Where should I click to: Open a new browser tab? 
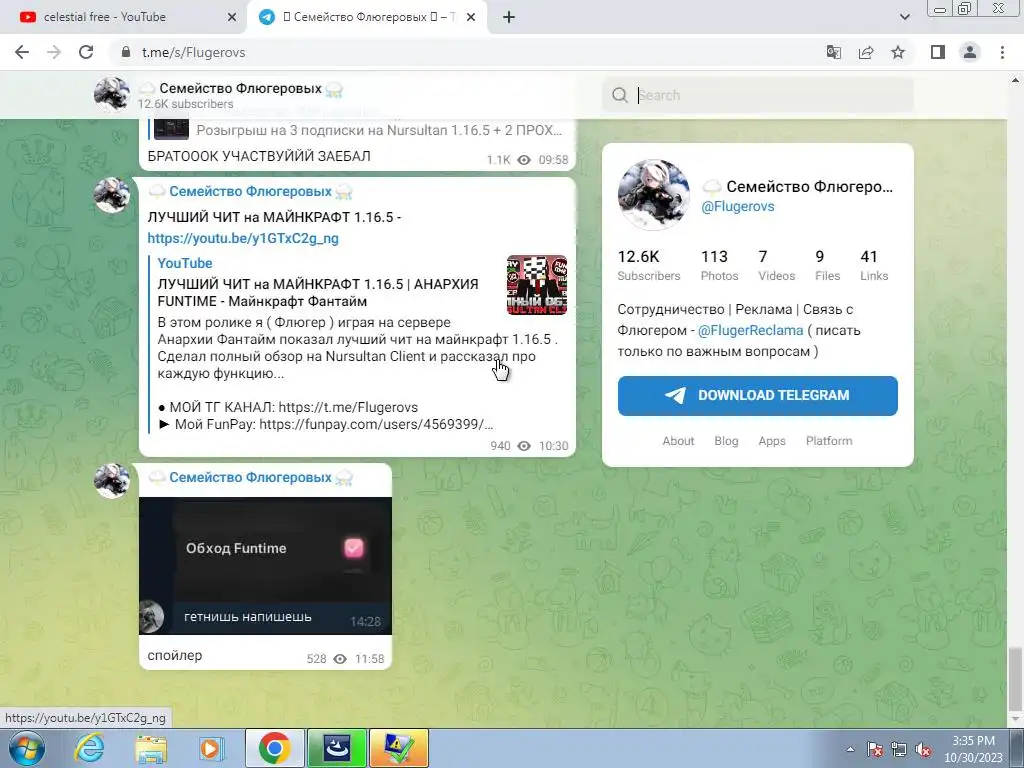[509, 17]
